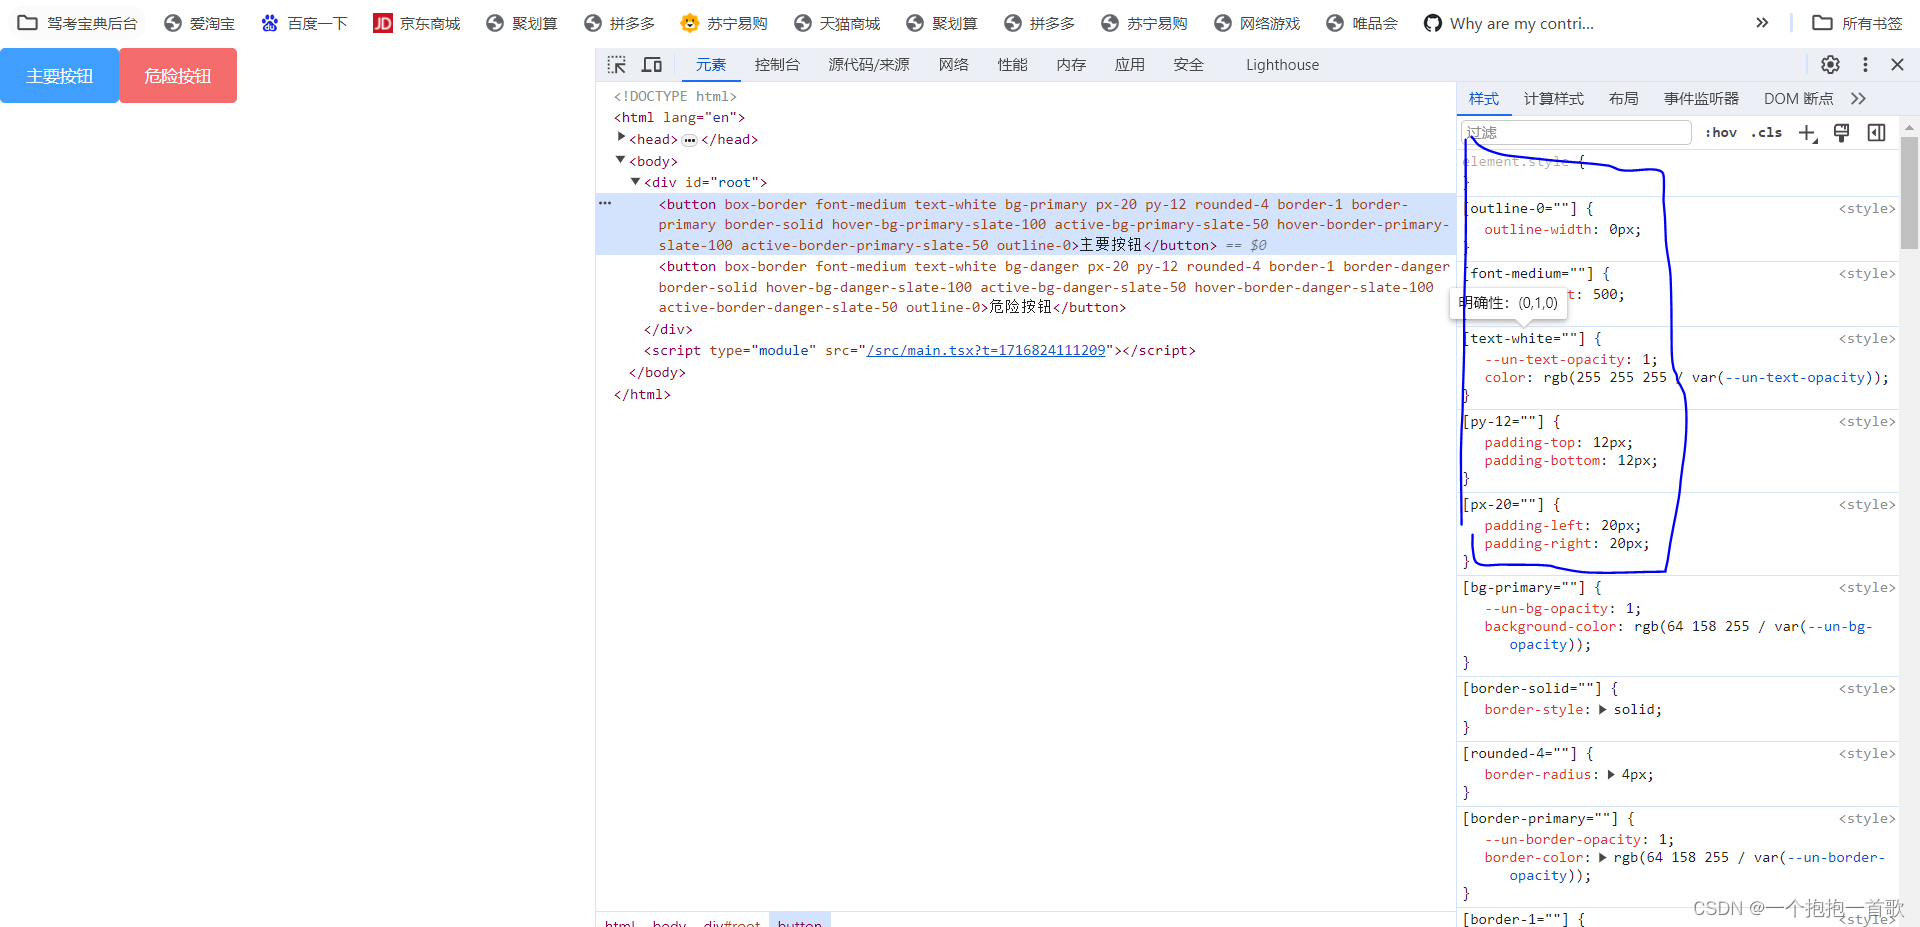
Task: Collapse the body element node
Action: [621, 160]
